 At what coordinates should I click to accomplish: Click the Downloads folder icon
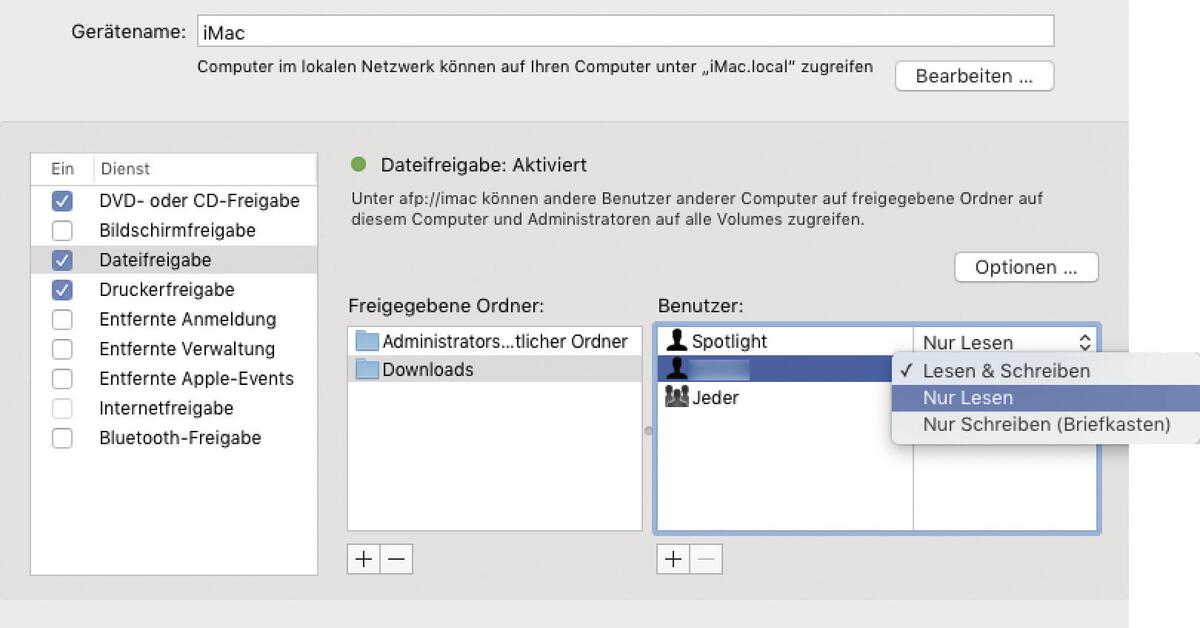click(365, 369)
